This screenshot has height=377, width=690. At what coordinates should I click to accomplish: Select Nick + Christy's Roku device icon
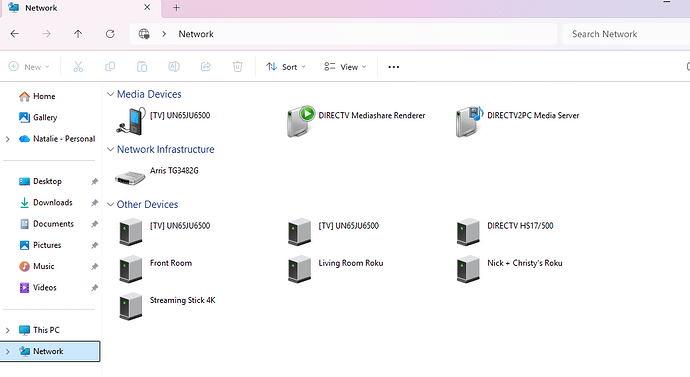(468, 269)
